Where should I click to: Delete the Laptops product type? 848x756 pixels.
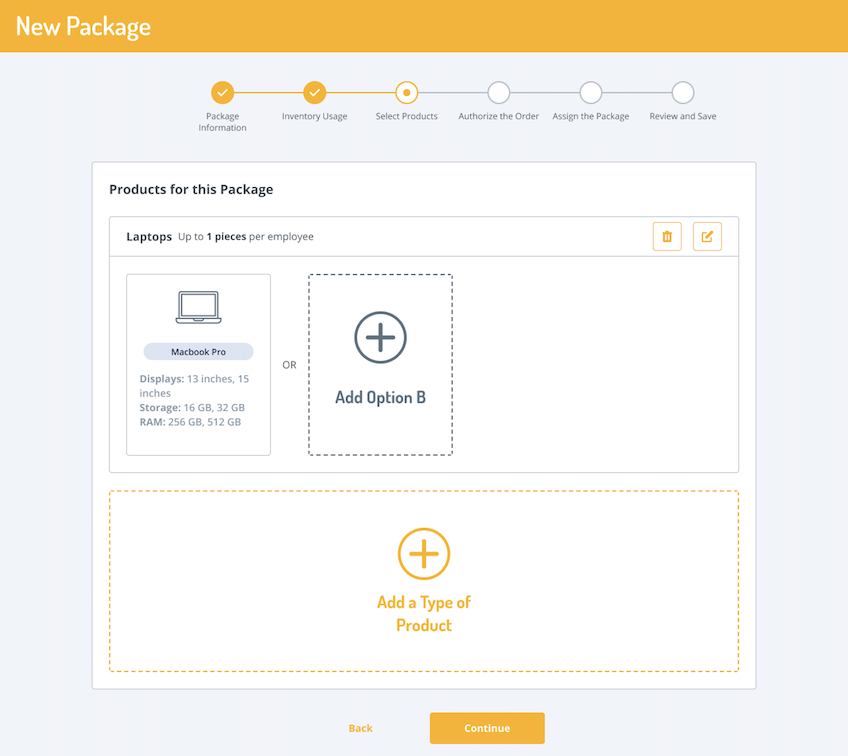point(667,237)
